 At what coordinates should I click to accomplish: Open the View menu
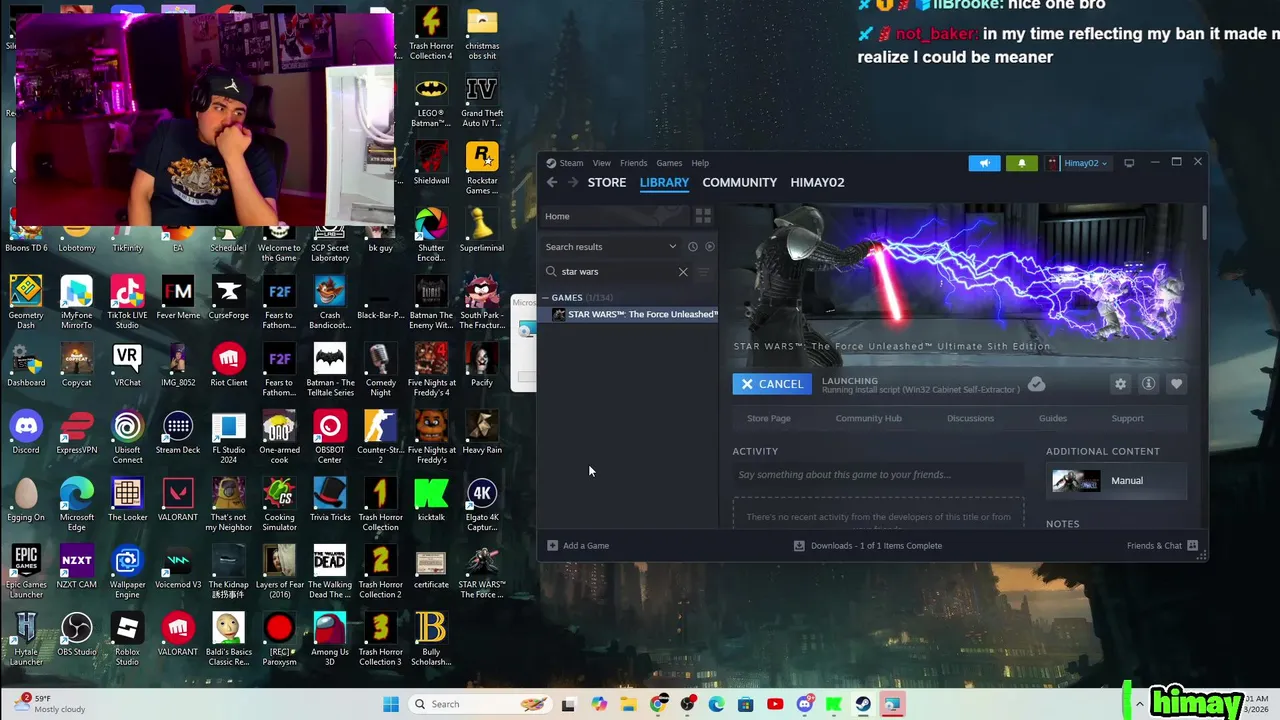point(601,163)
